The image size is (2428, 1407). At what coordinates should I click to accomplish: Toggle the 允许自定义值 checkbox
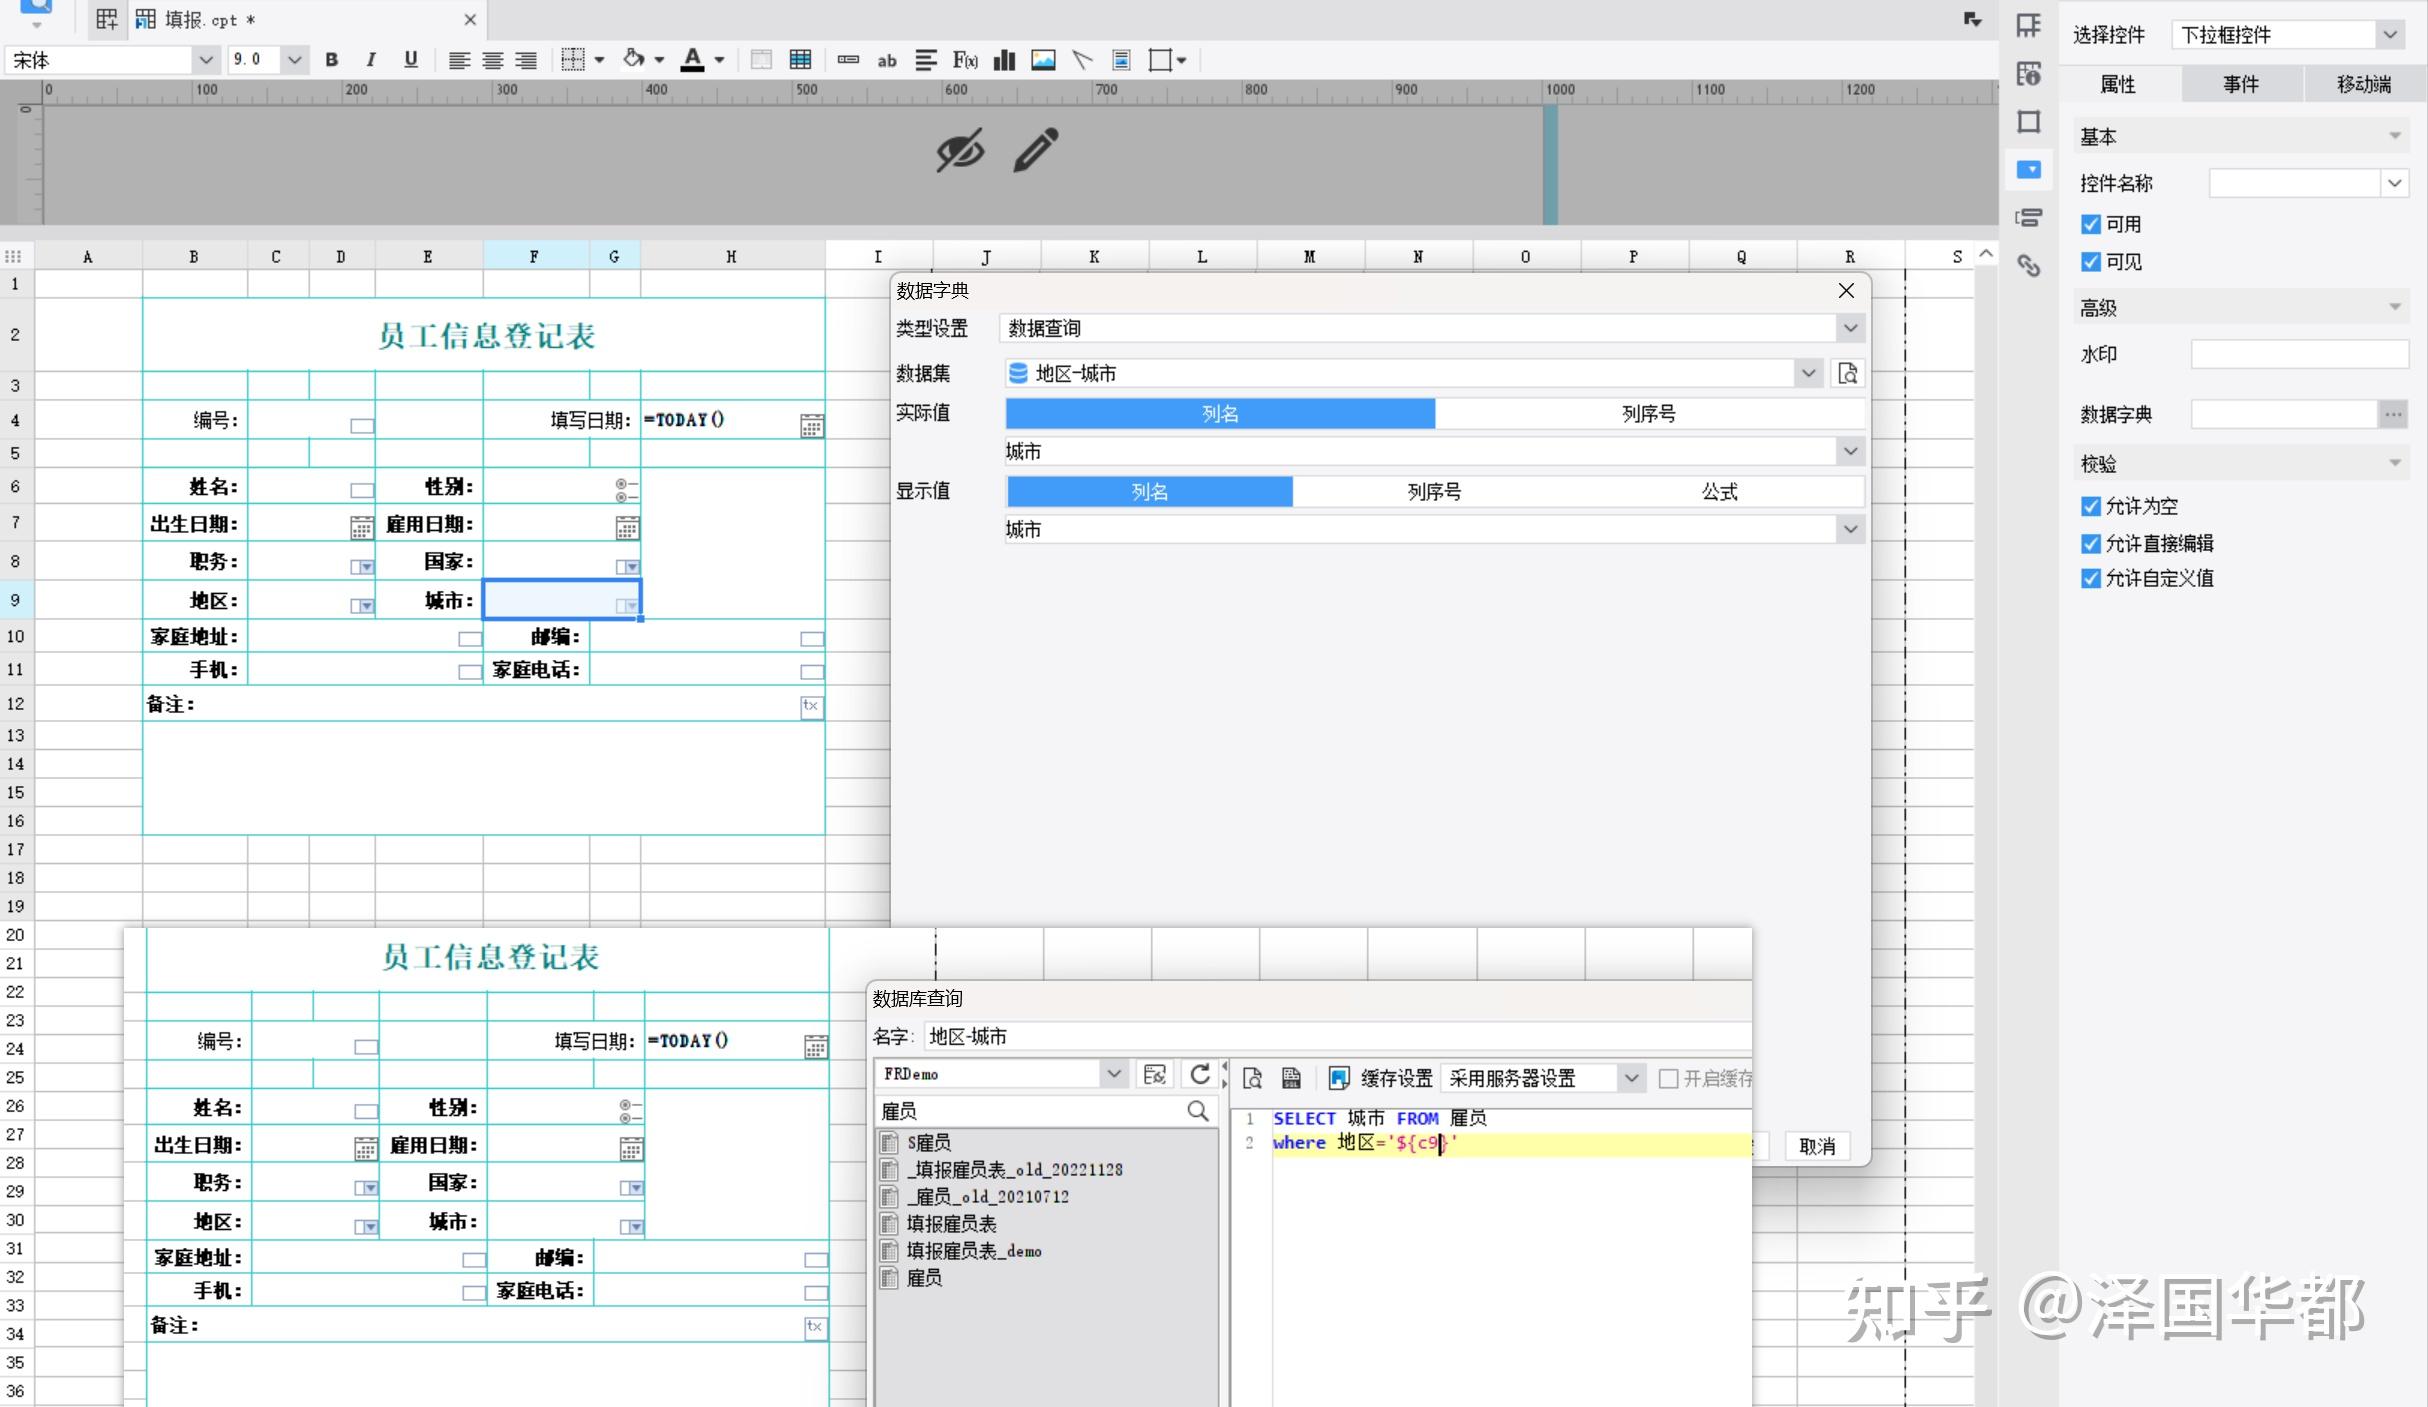point(2091,578)
